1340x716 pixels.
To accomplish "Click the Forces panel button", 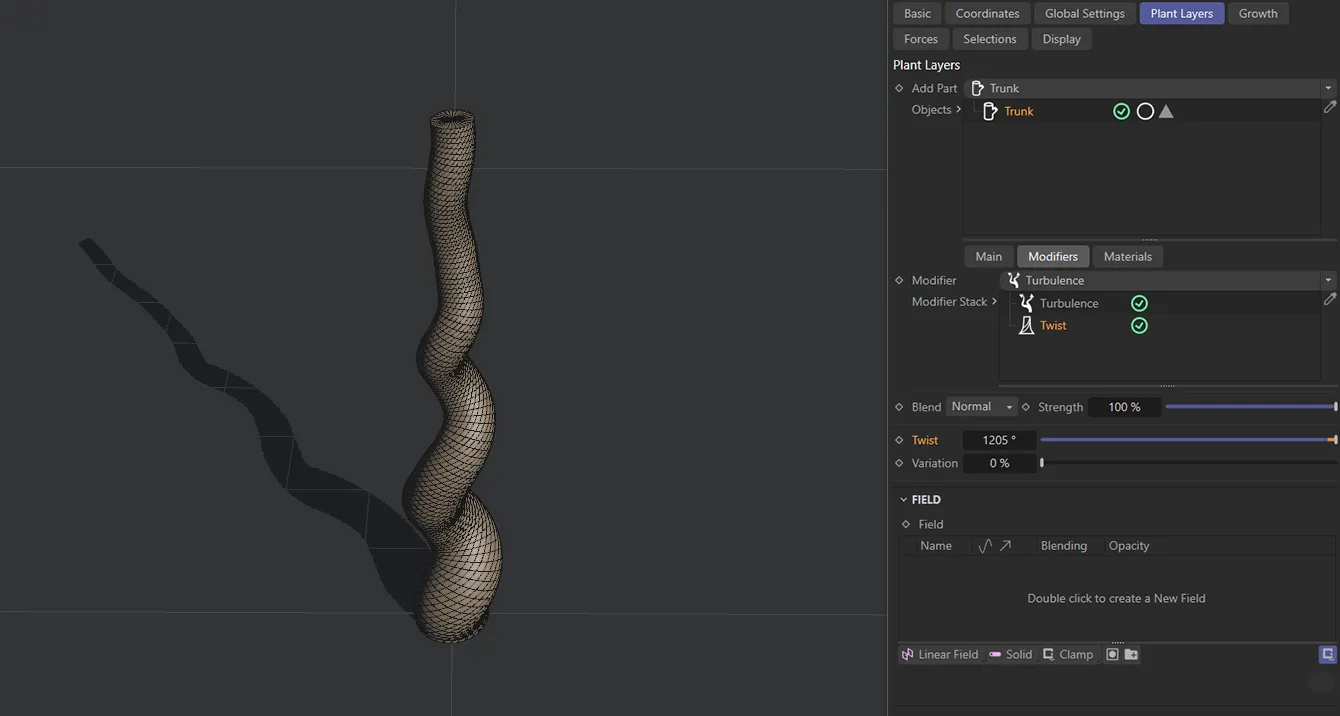I will (920, 38).
